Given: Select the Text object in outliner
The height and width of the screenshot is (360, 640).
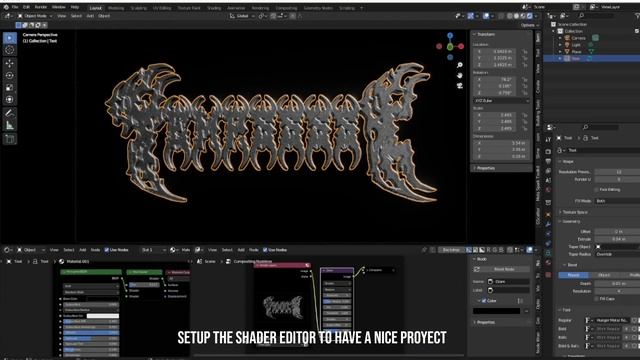Looking at the screenshot, I should (x=576, y=59).
